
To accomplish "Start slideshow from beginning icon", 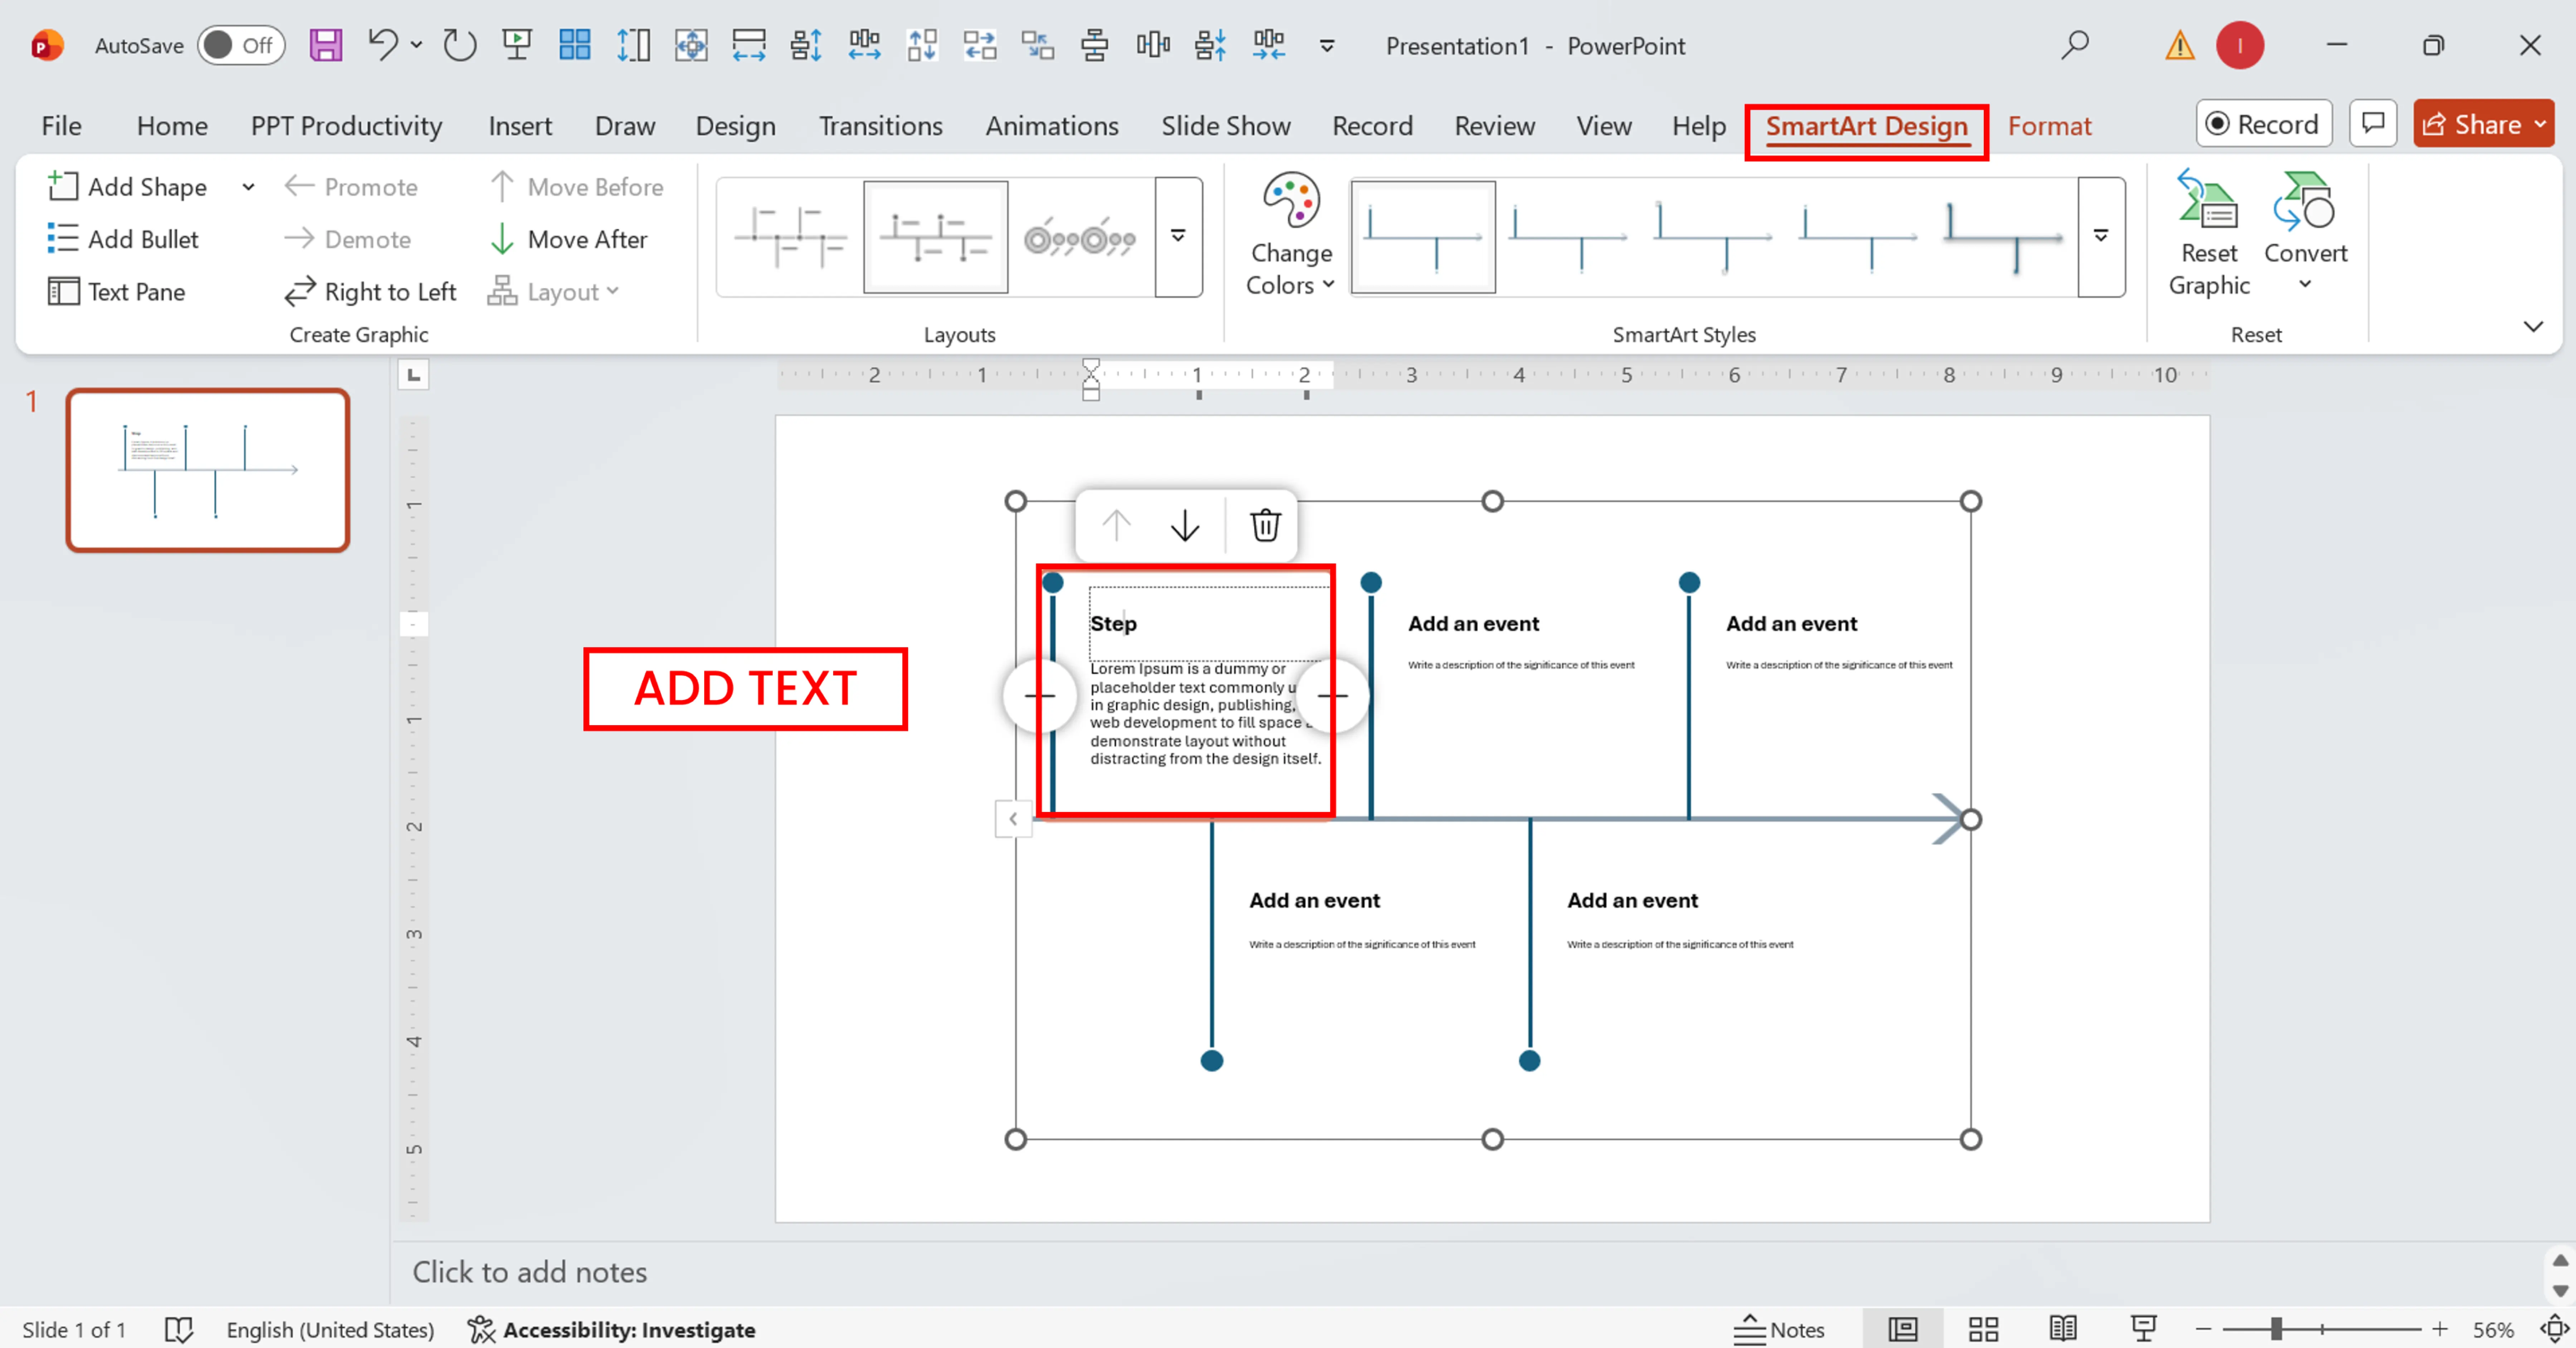I will 517,45.
